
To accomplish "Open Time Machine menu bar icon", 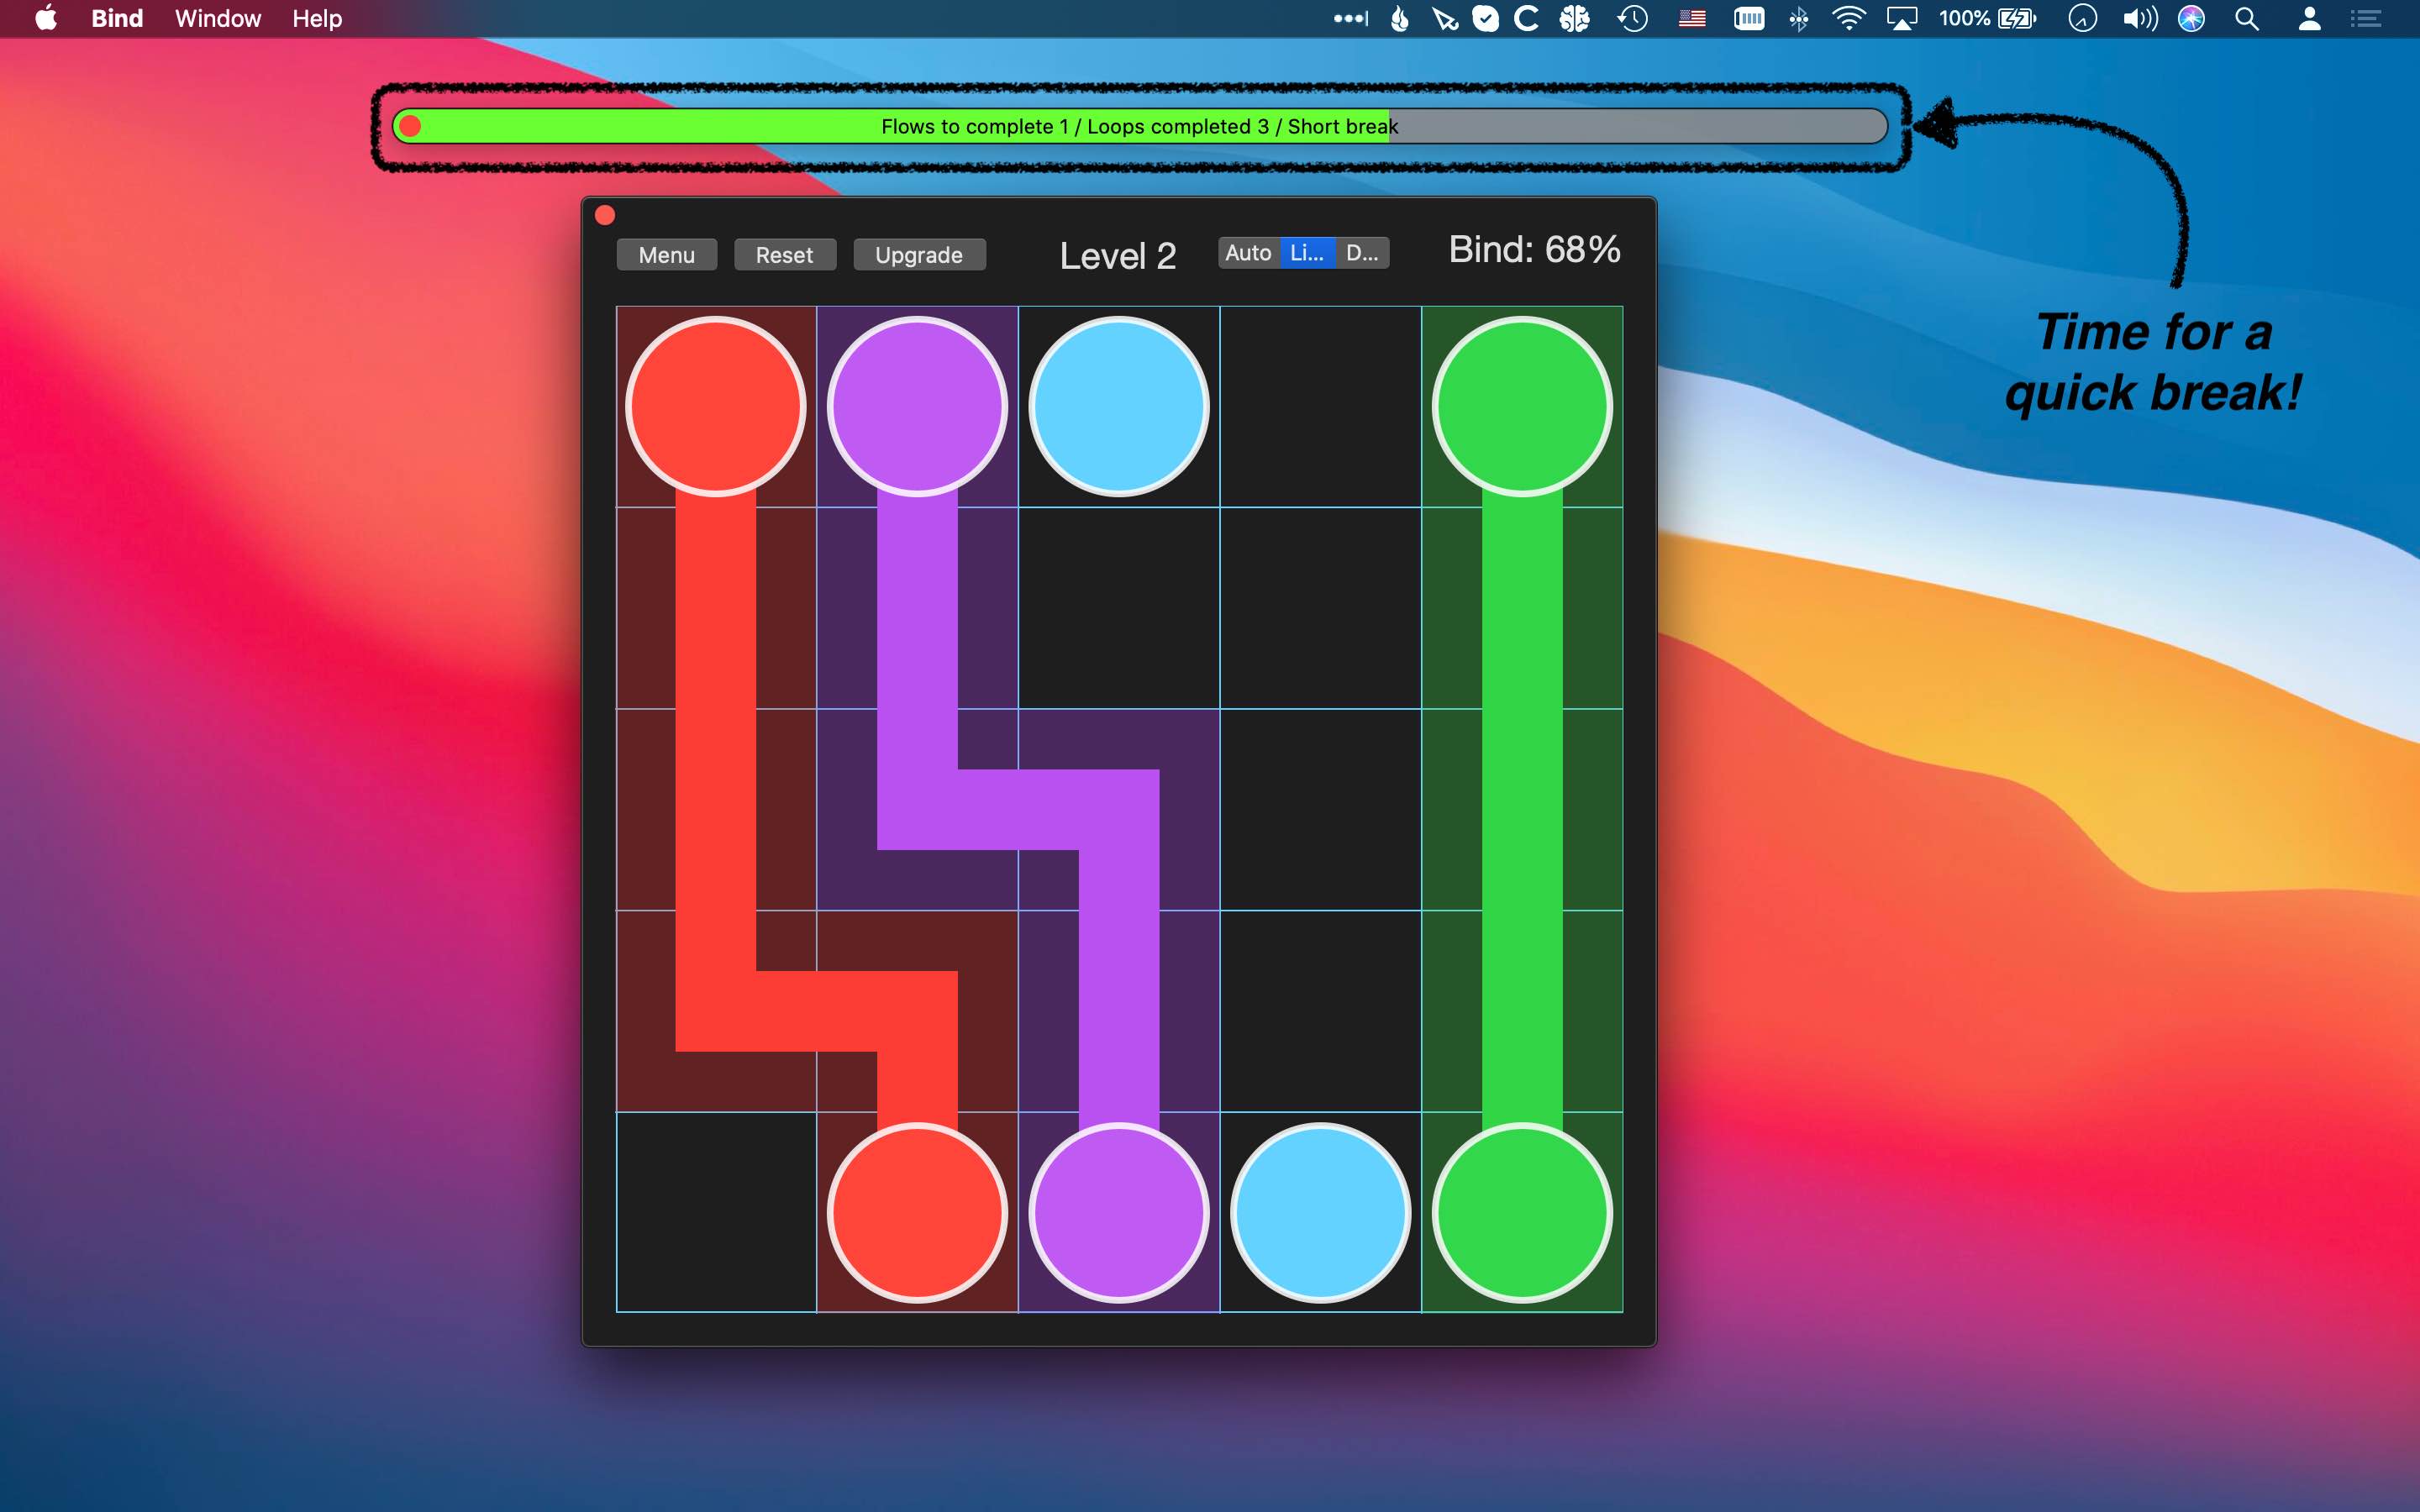I will pyautogui.click(x=1633, y=18).
